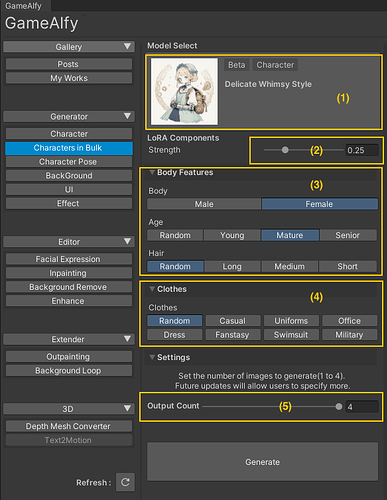Select Male body type
387x500 pixels.
click(x=204, y=204)
